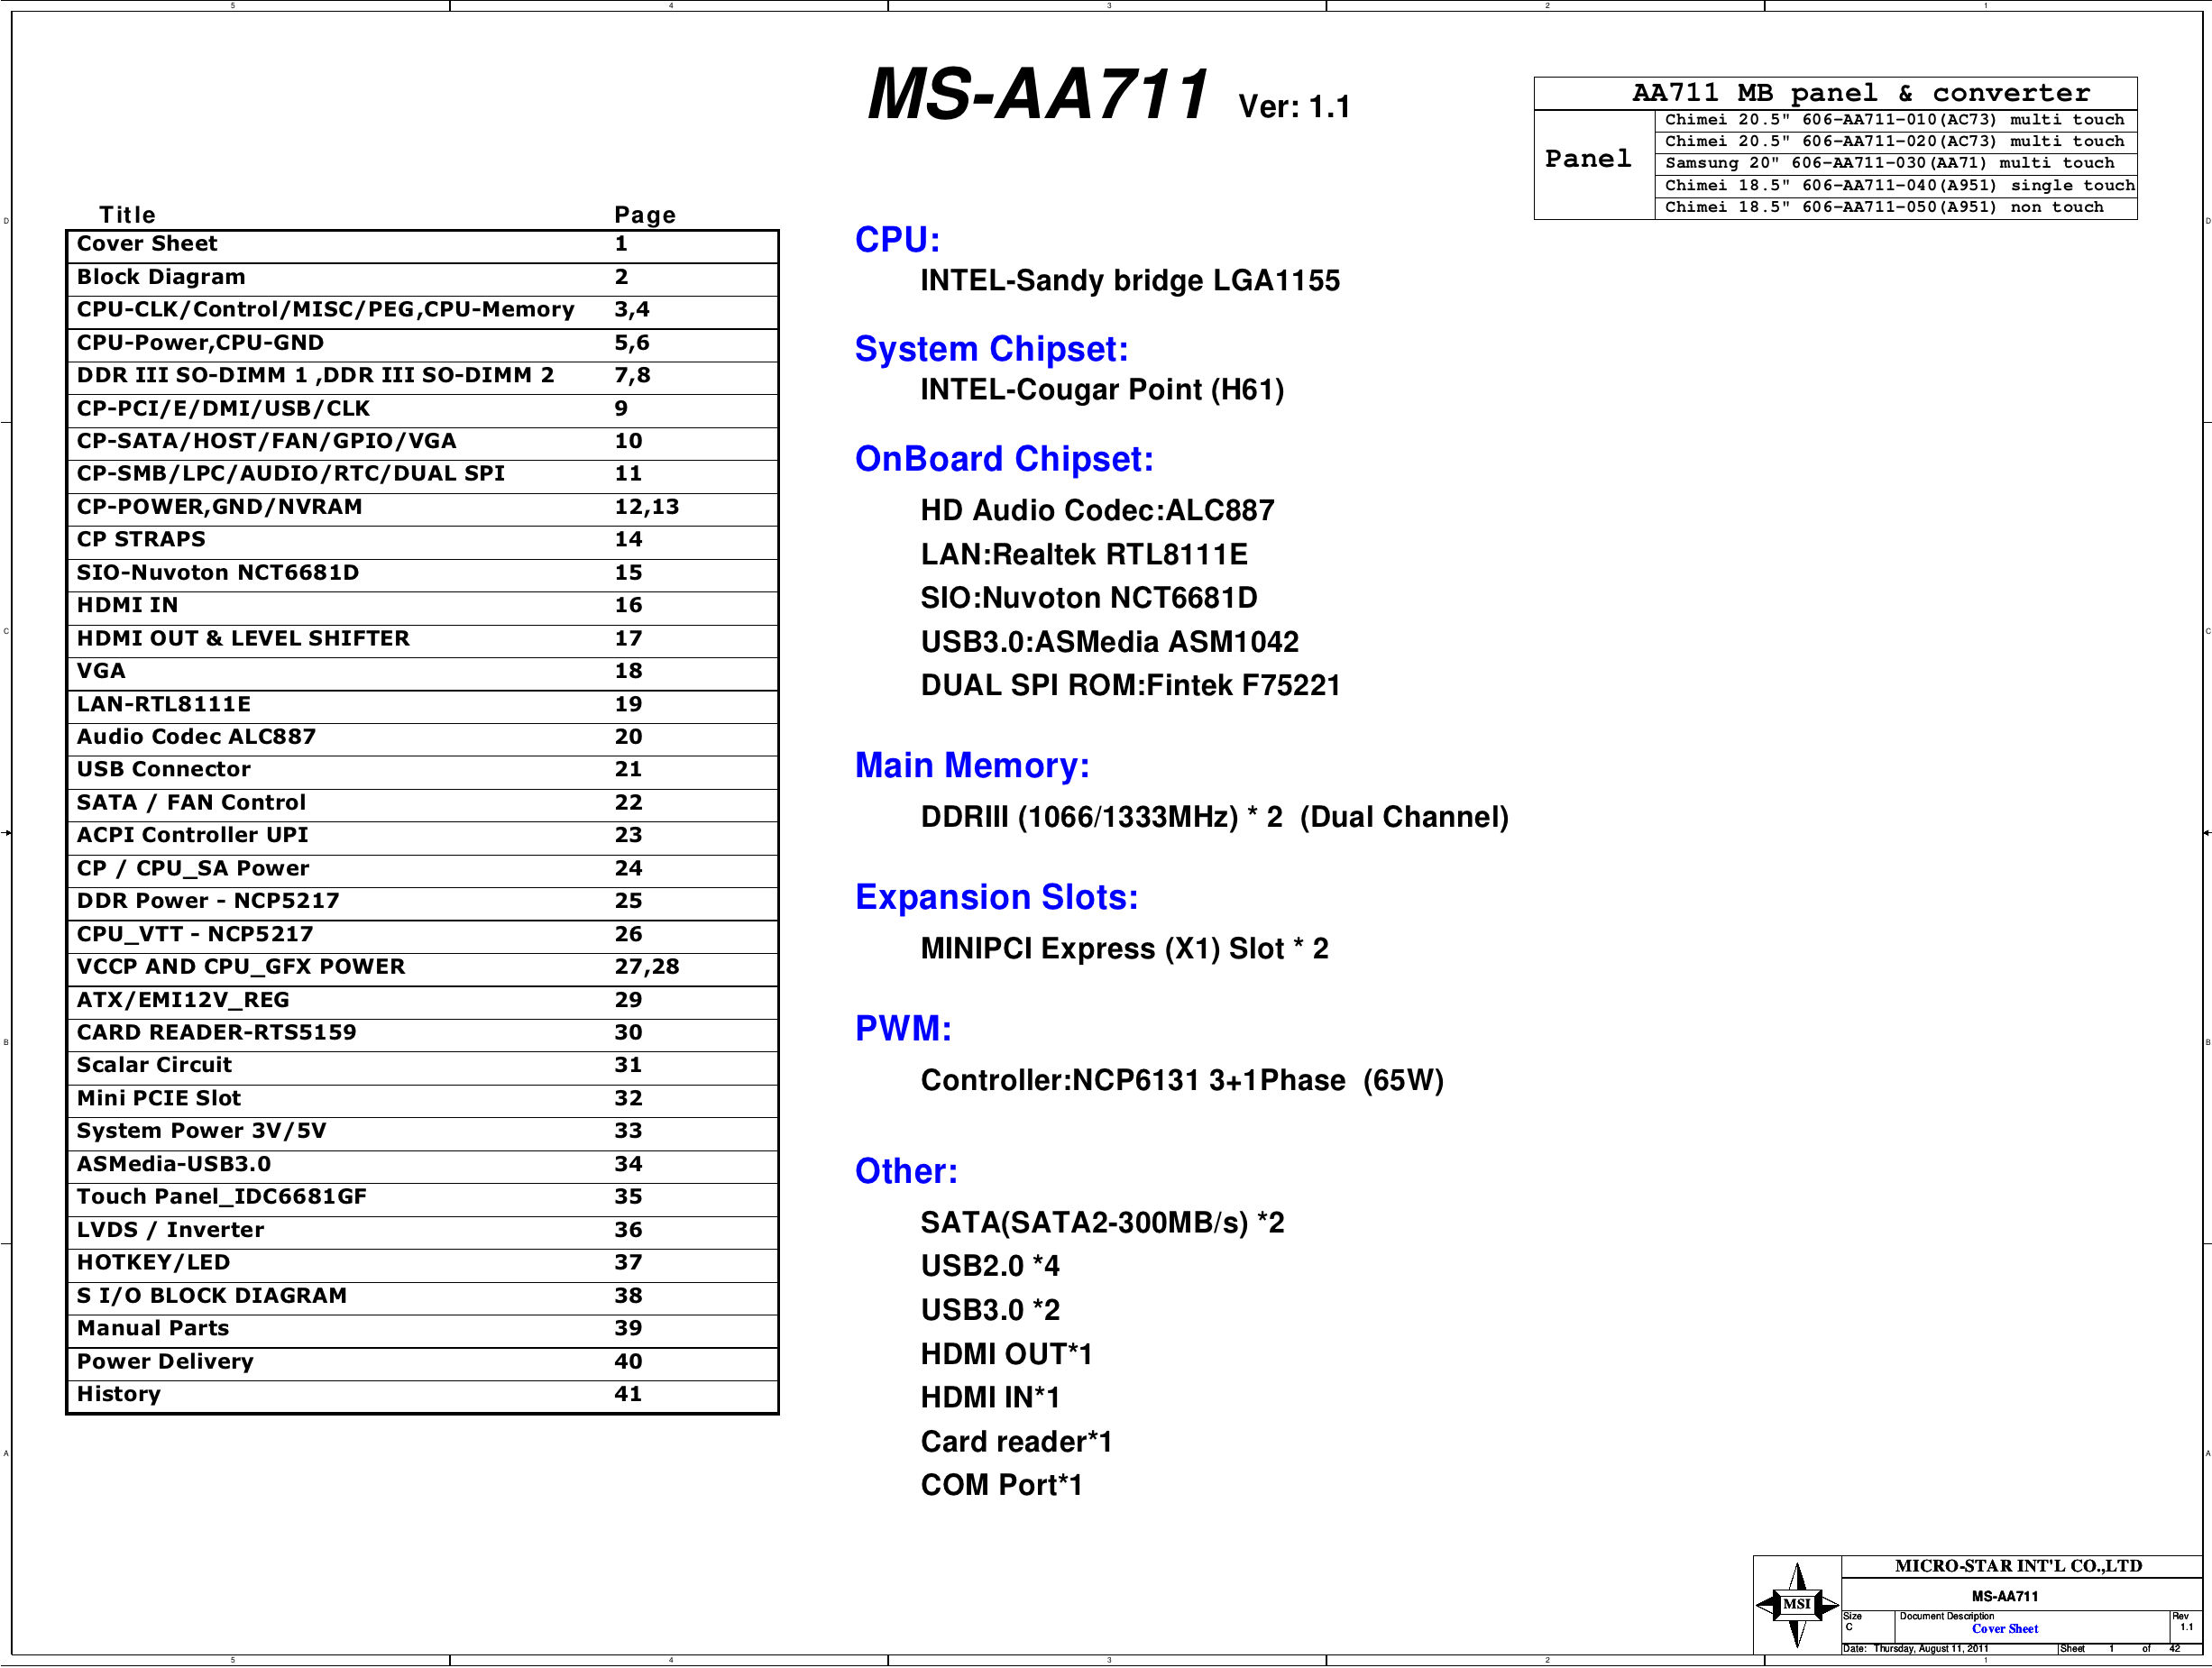Click AA711 MB panel & converter header
The image size is (2212, 1668).
[x=1860, y=93]
